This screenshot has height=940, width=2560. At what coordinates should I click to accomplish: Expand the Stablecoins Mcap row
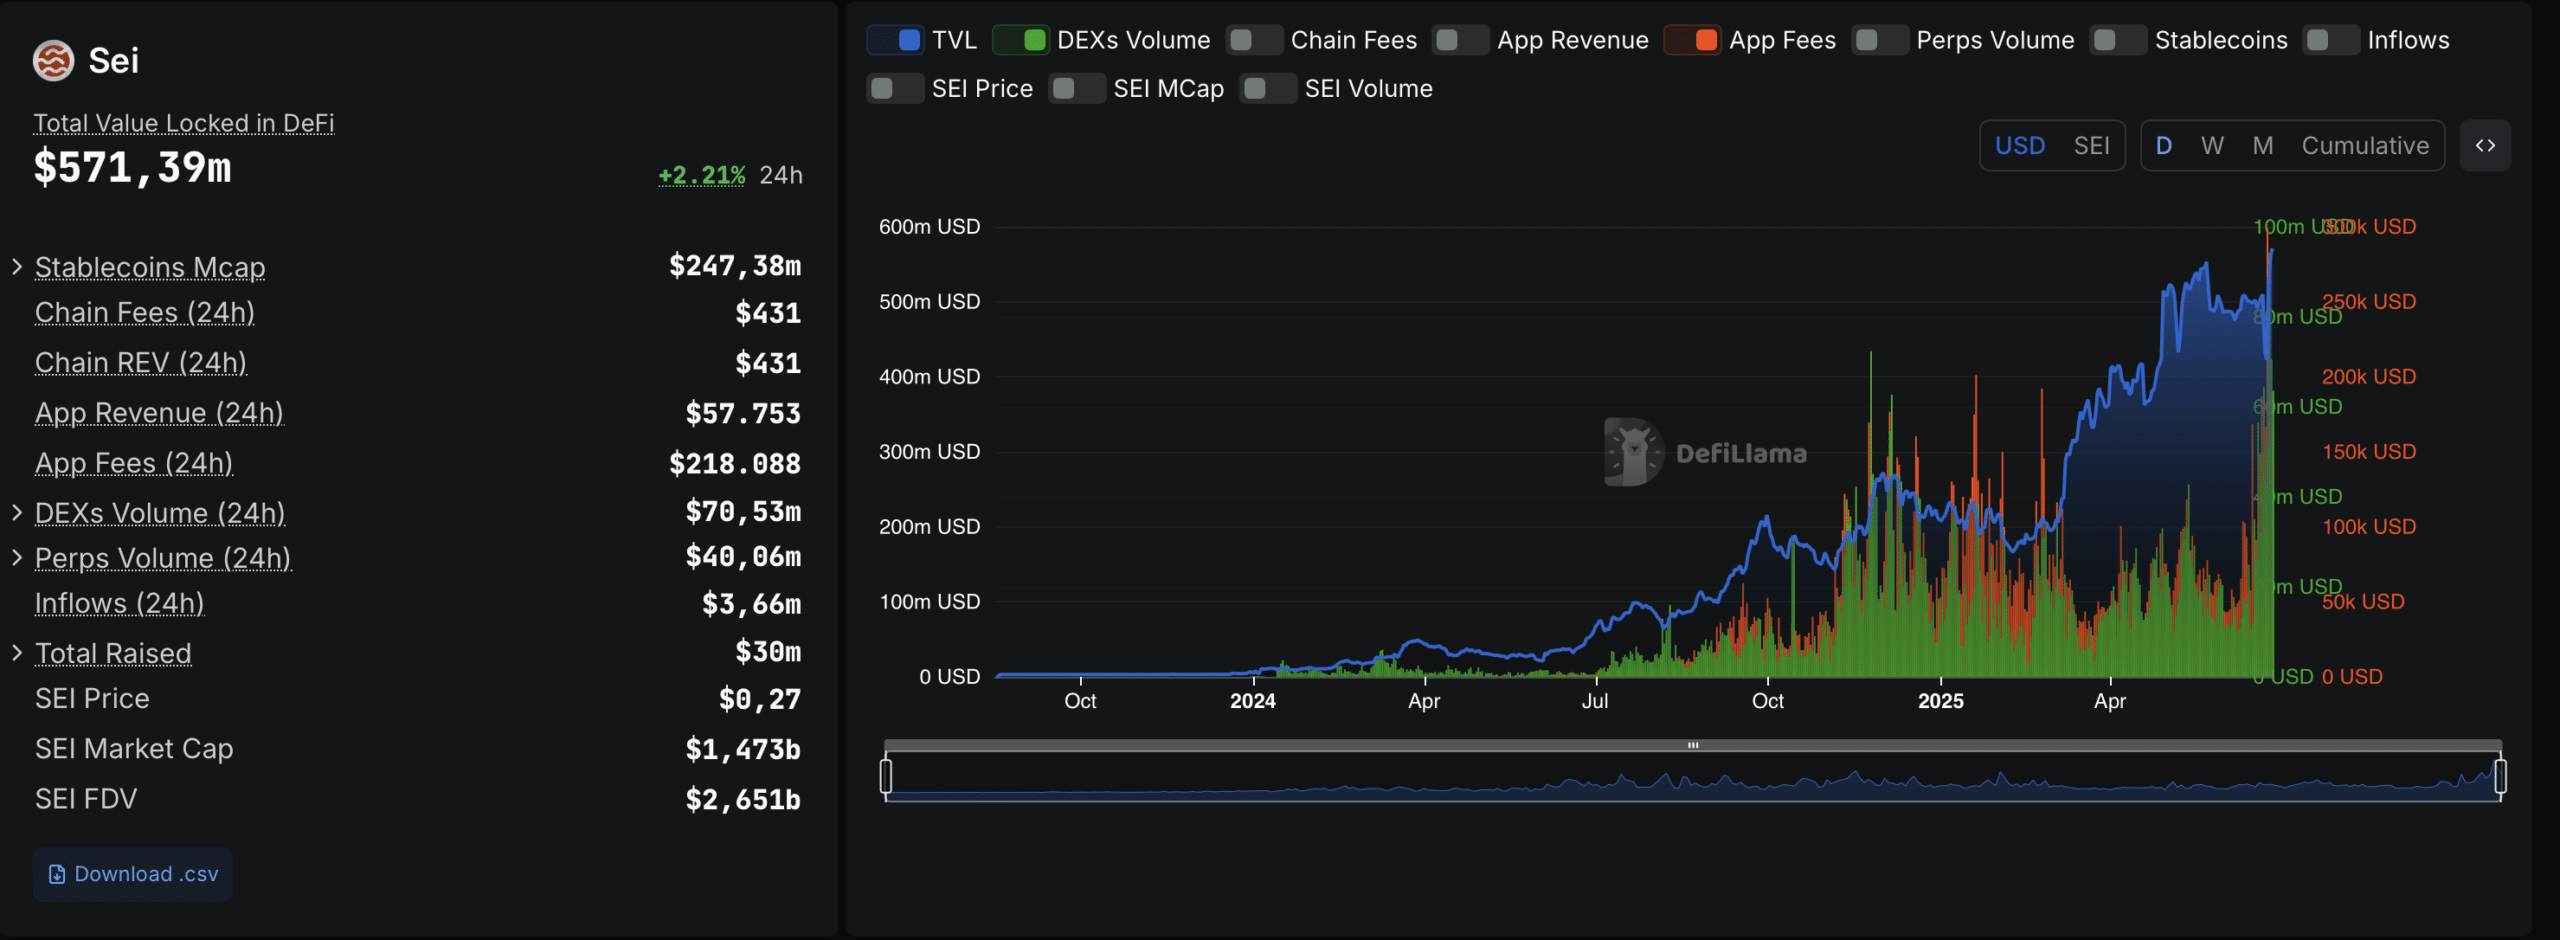click(17, 267)
